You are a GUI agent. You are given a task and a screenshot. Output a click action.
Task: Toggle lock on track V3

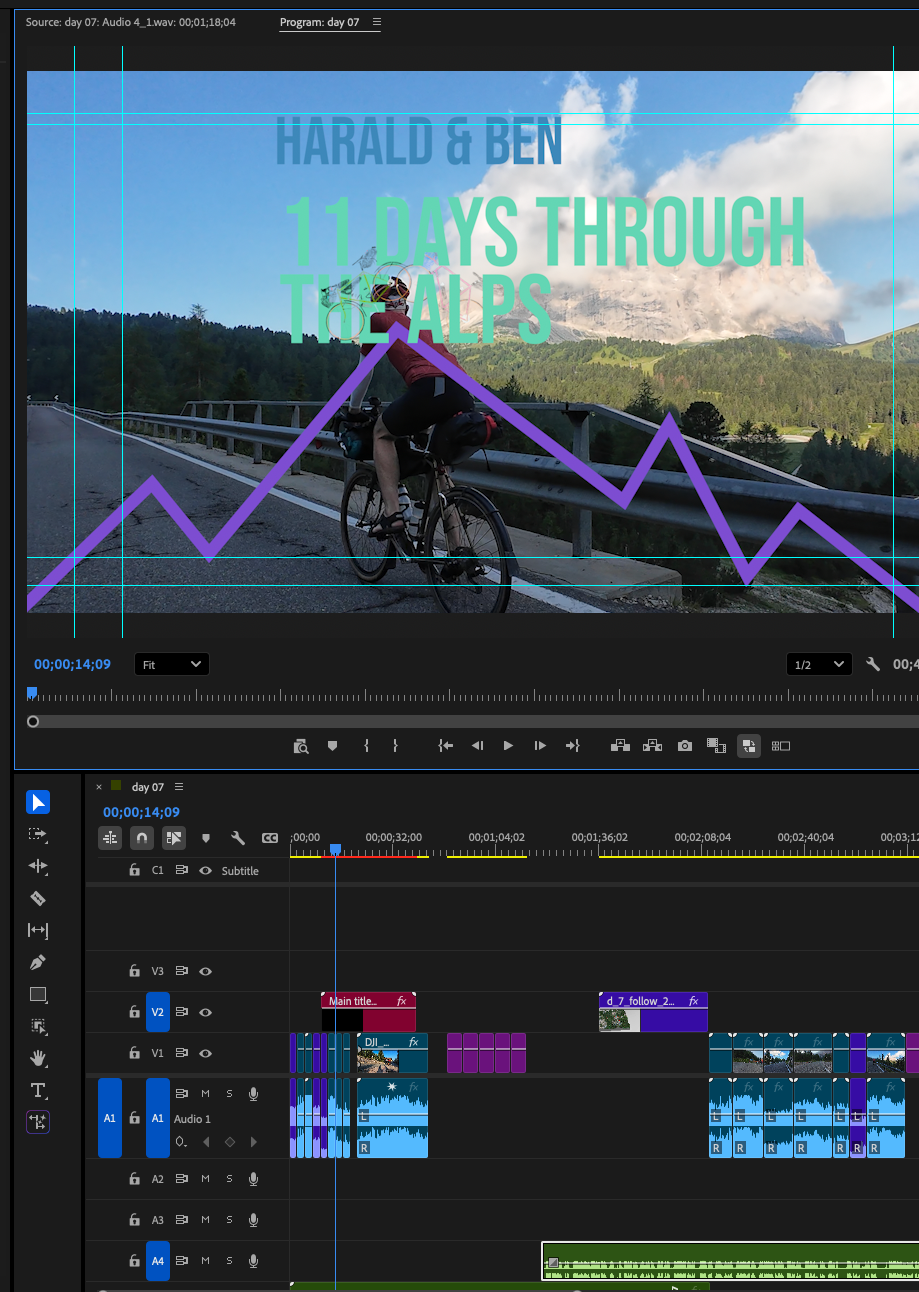click(x=134, y=971)
